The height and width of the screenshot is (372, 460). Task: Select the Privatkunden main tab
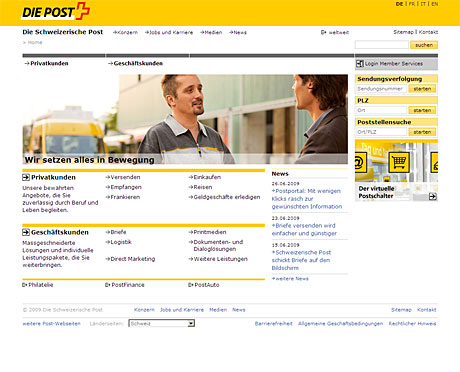click(46, 63)
